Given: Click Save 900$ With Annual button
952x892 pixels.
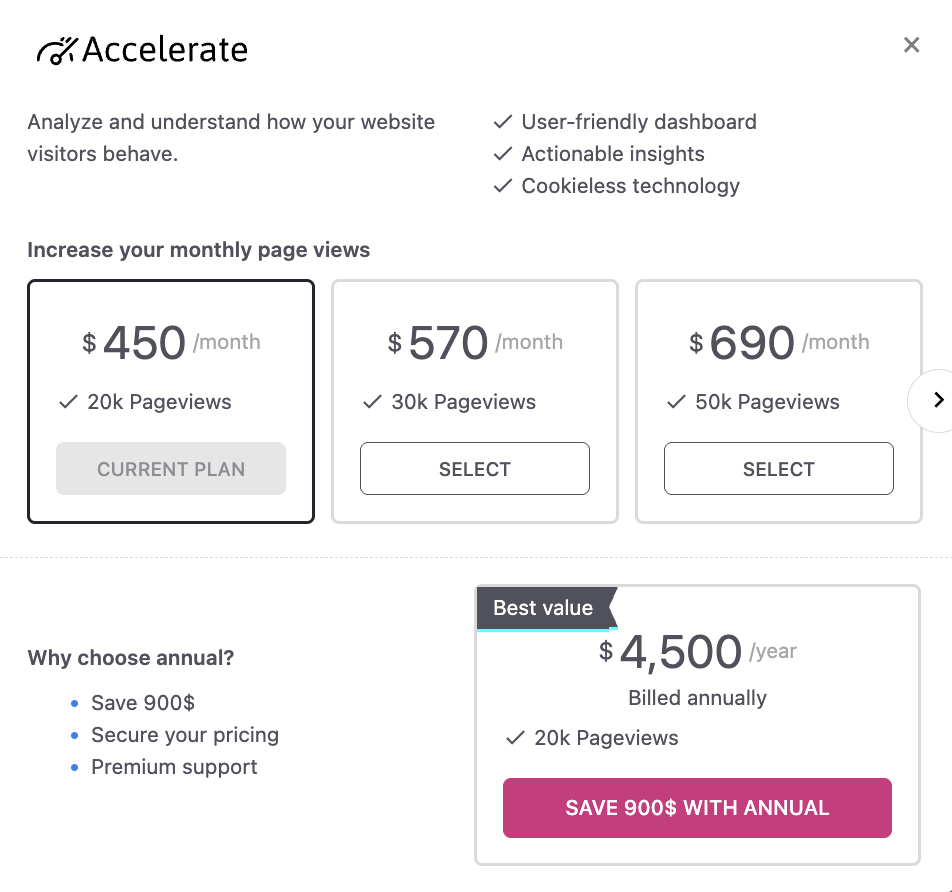Looking at the screenshot, I should pos(697,808).
